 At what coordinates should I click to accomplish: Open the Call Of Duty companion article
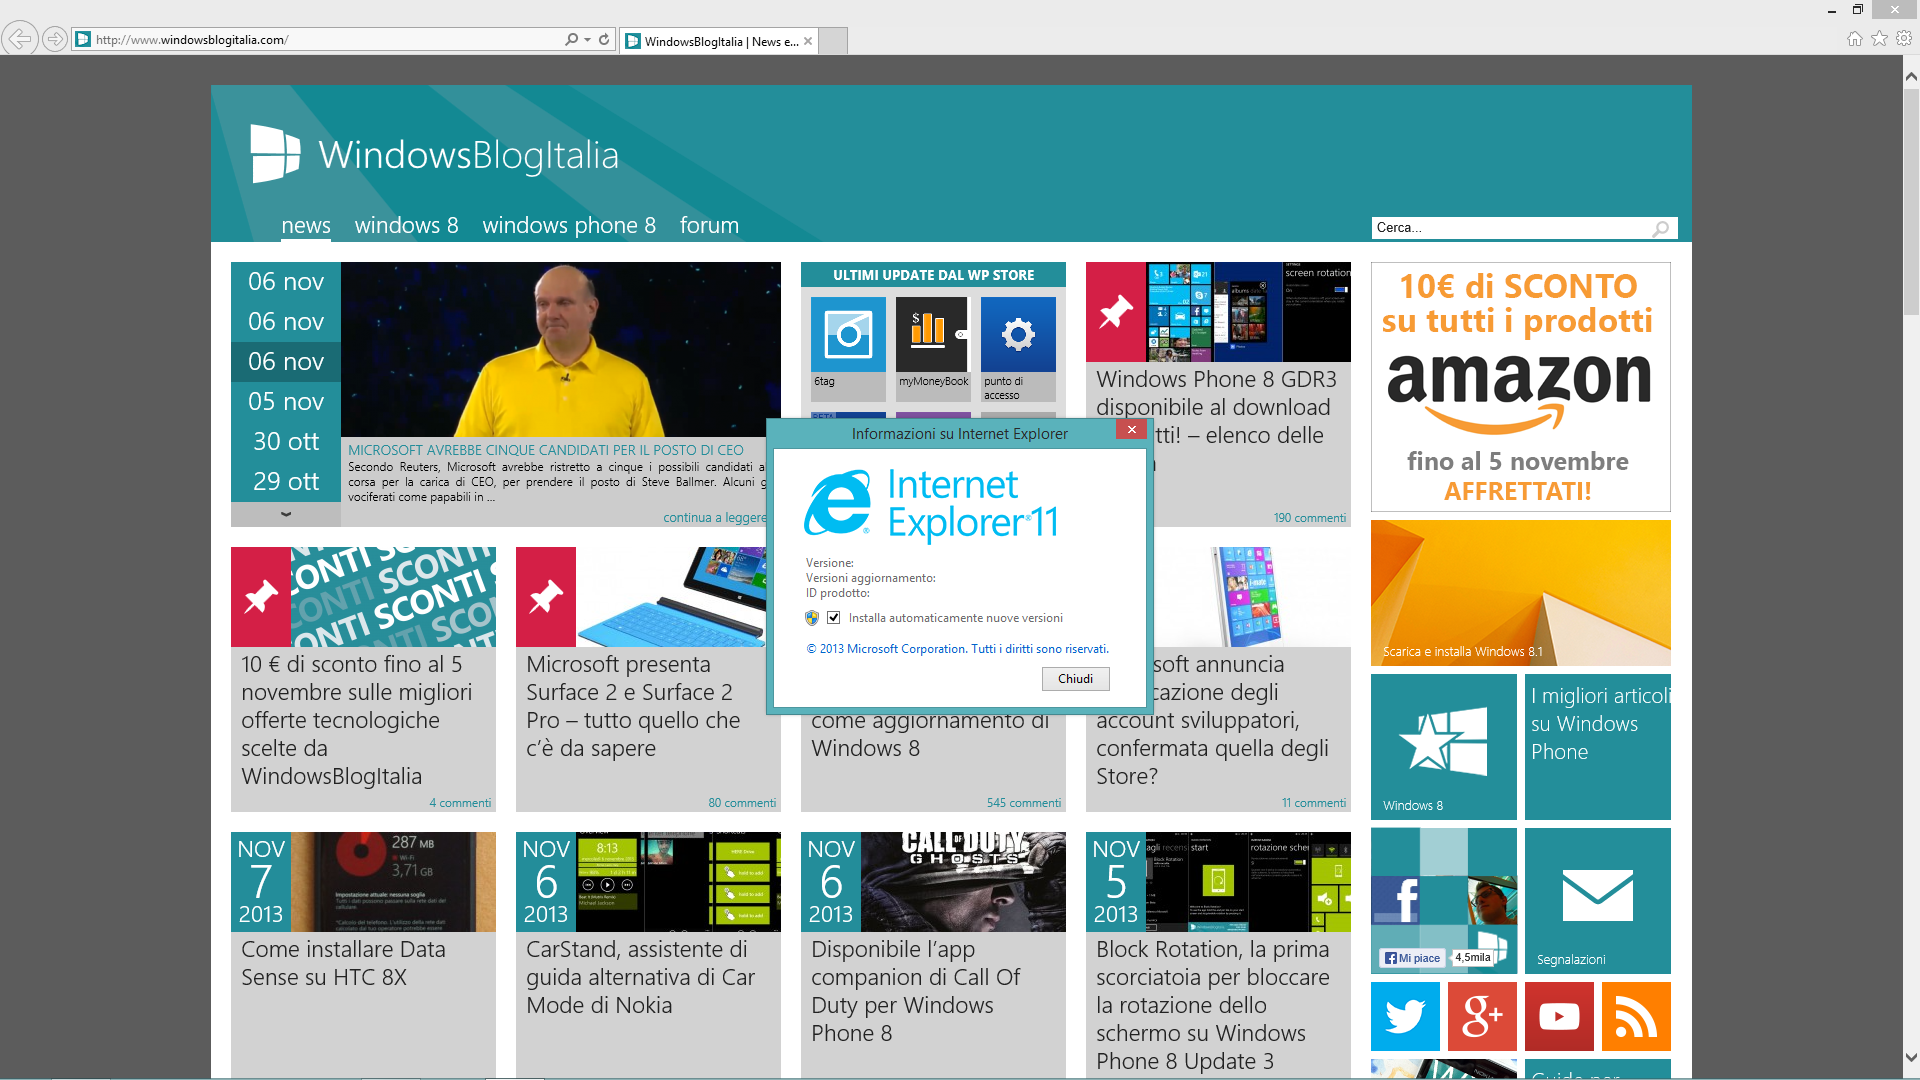point(915,991)
